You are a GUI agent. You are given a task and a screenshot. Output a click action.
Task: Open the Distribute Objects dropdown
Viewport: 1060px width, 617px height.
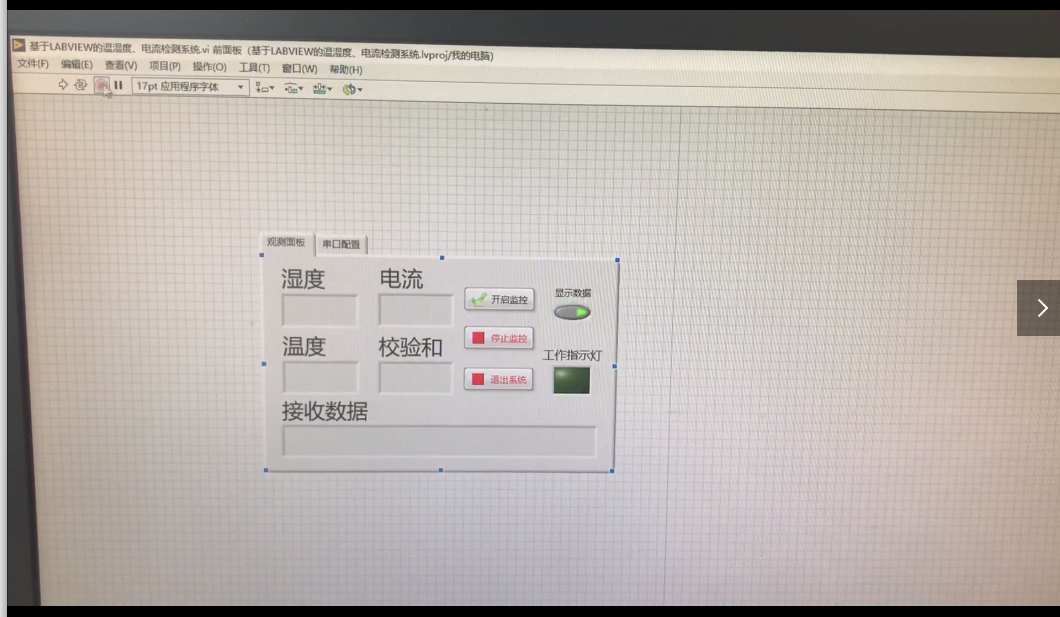[x=293, y=89]
